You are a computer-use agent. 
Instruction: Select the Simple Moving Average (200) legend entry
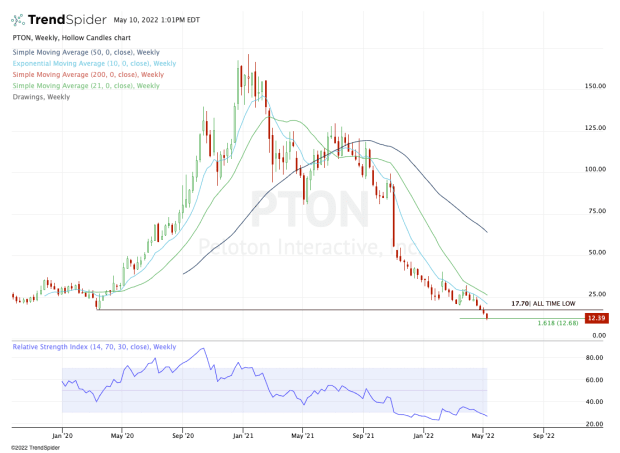pyautogui.click(x=88, y=74)
